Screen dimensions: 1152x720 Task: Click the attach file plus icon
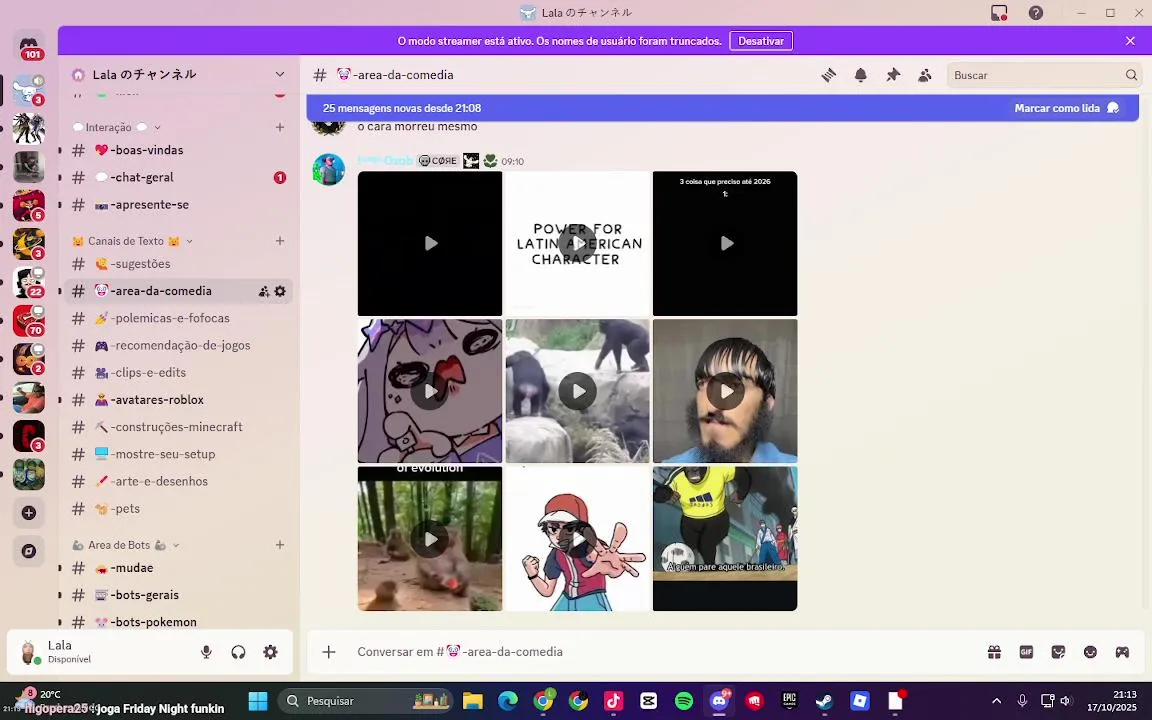[x=329, y=652]
